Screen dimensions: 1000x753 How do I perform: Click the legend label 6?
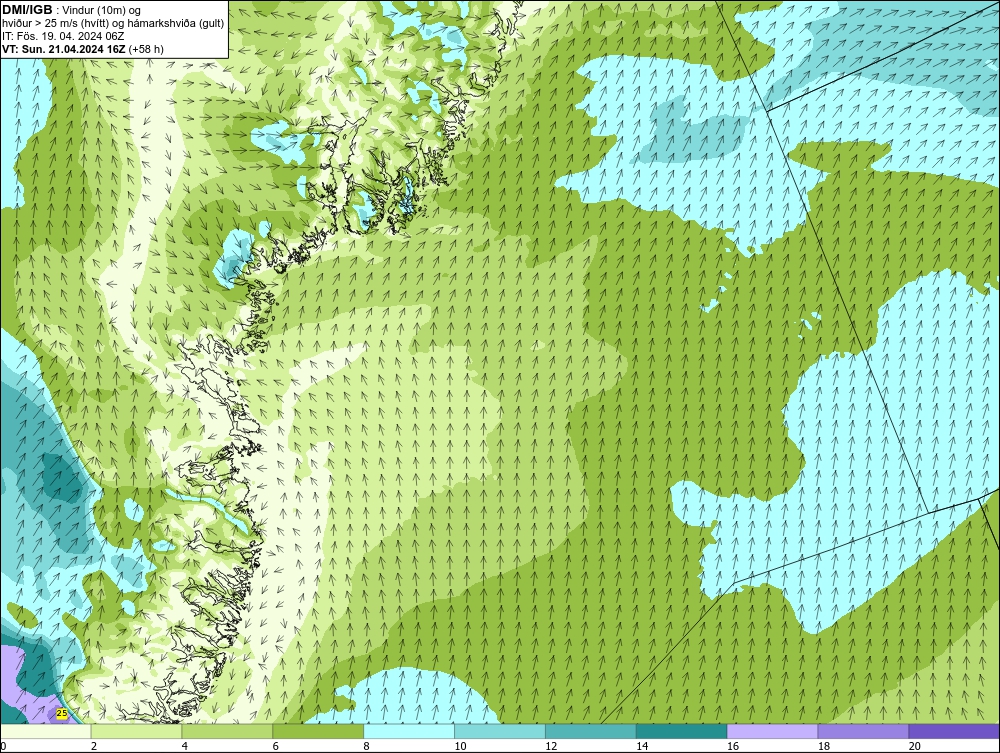click(276, 746)
